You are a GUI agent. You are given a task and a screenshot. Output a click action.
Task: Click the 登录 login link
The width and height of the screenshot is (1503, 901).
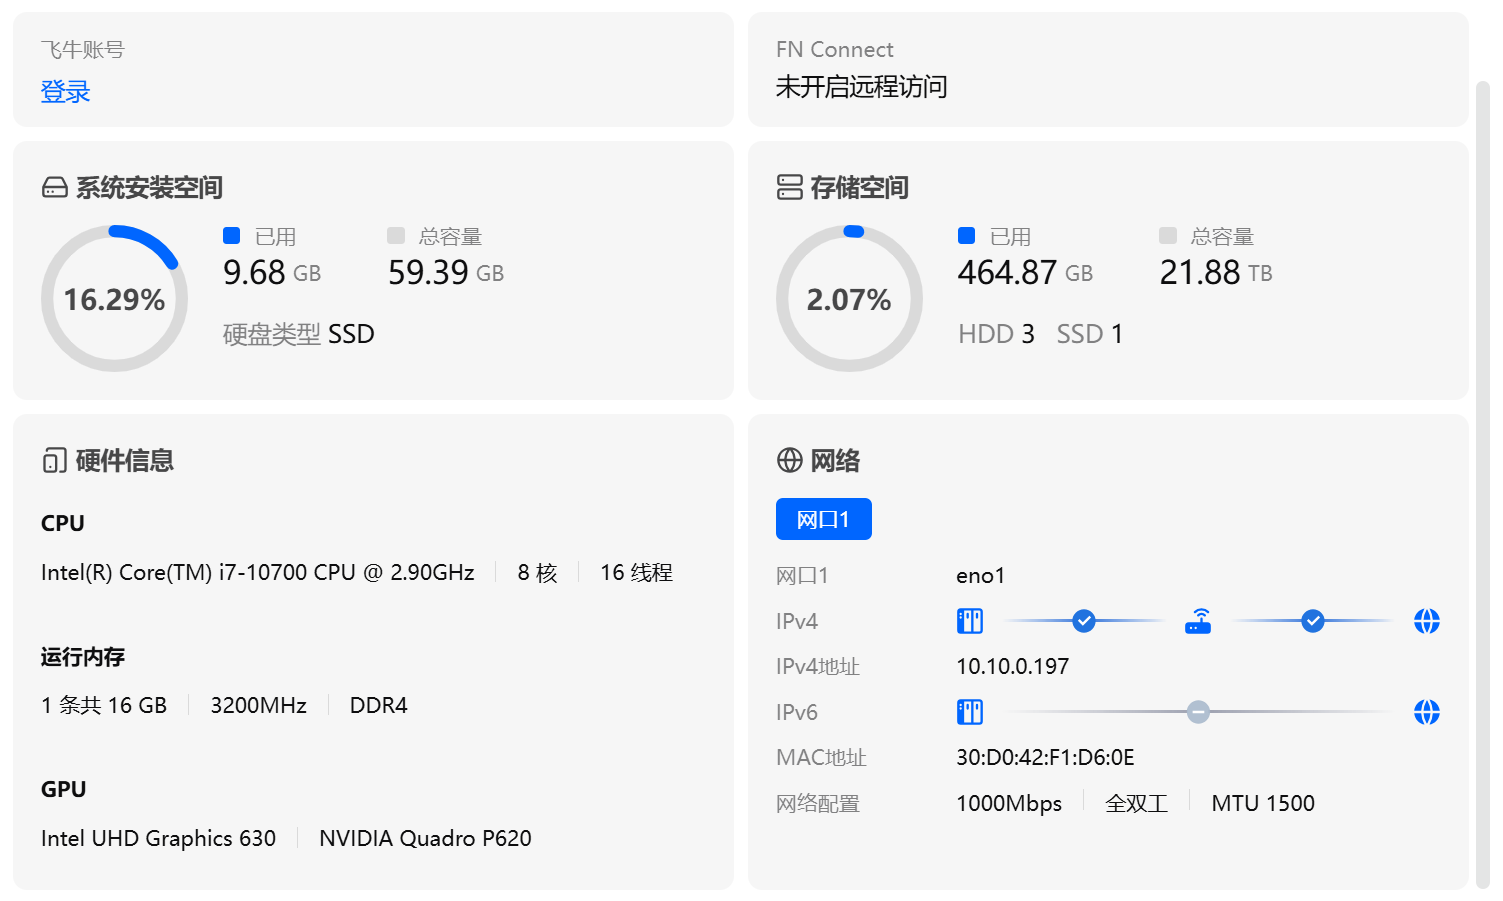pos(65,92)
